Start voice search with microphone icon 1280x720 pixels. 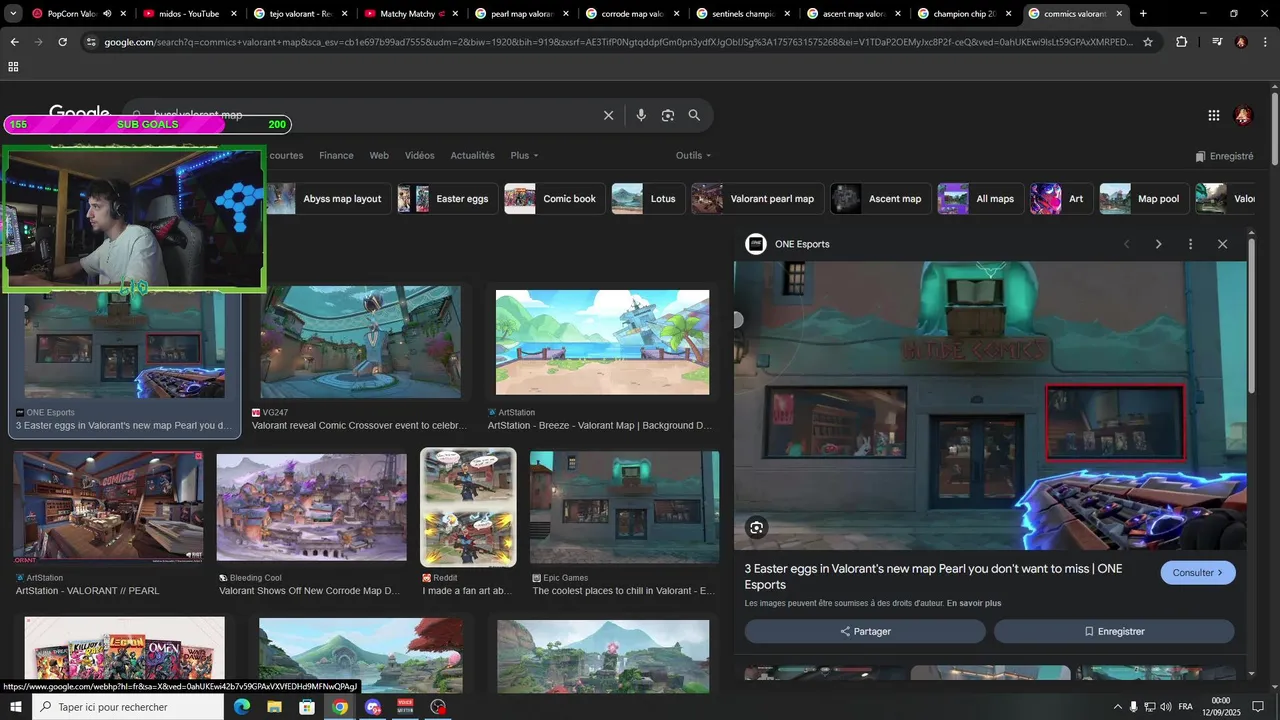[x=641, y=115]
